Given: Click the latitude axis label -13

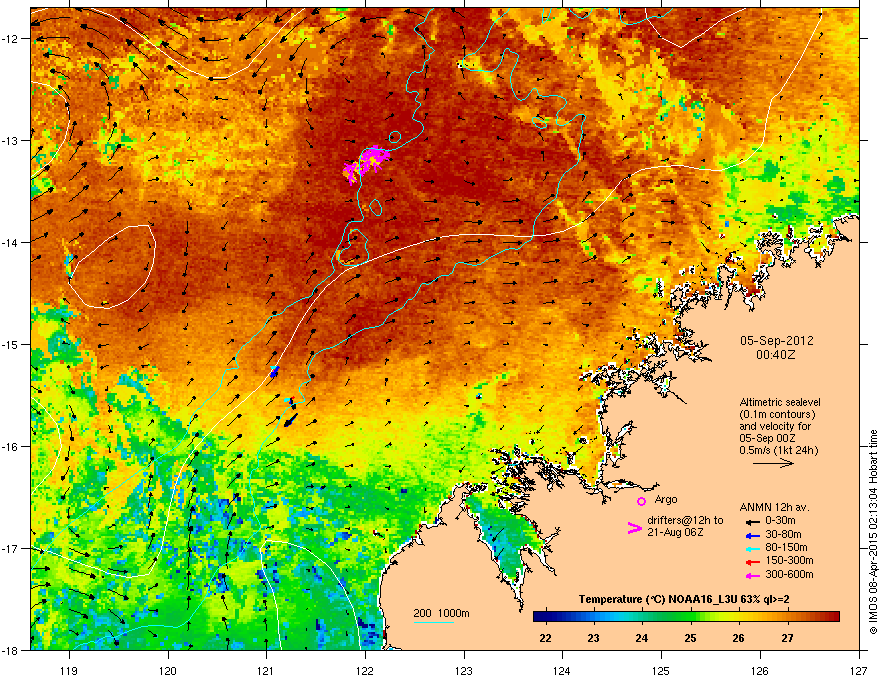Looking at the screenshot, I should click(10, 141).
